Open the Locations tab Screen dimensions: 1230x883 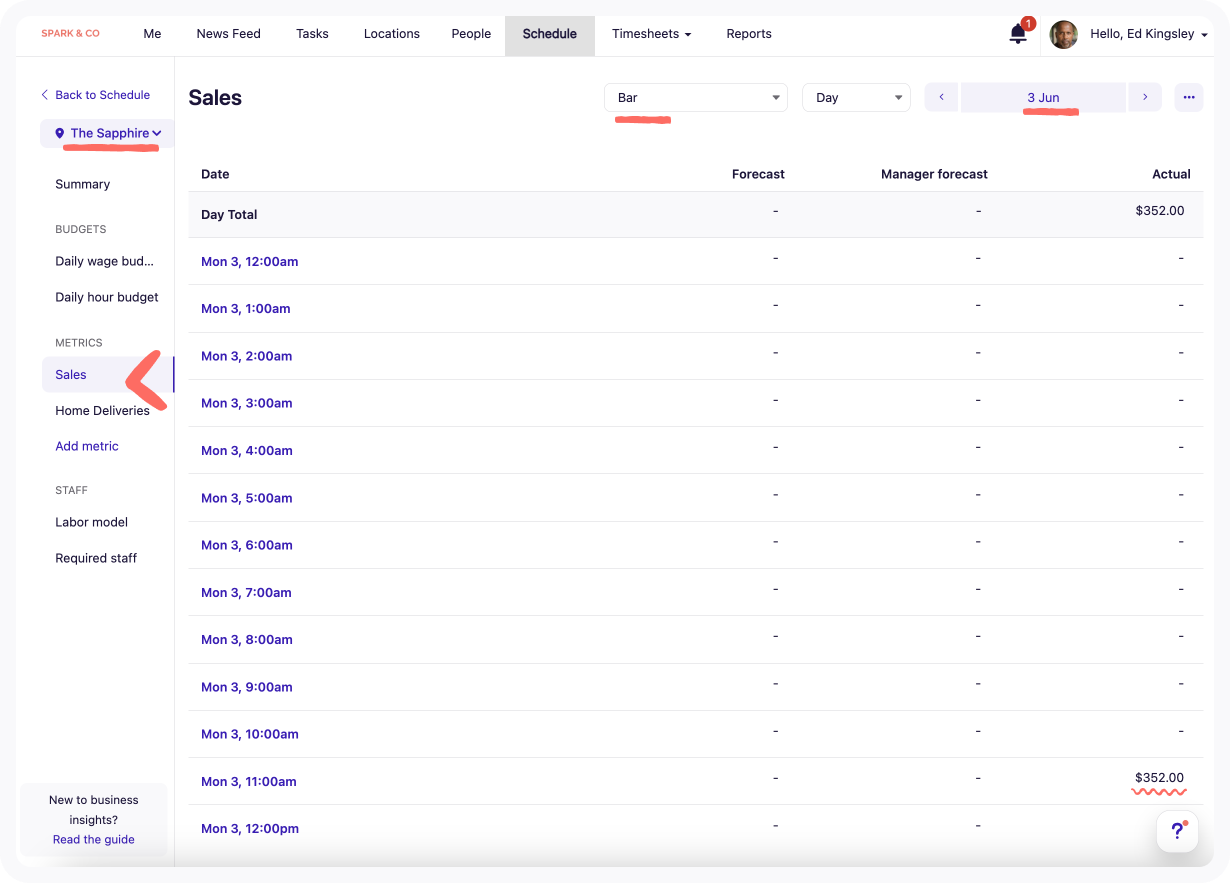(x=392, y=34)
